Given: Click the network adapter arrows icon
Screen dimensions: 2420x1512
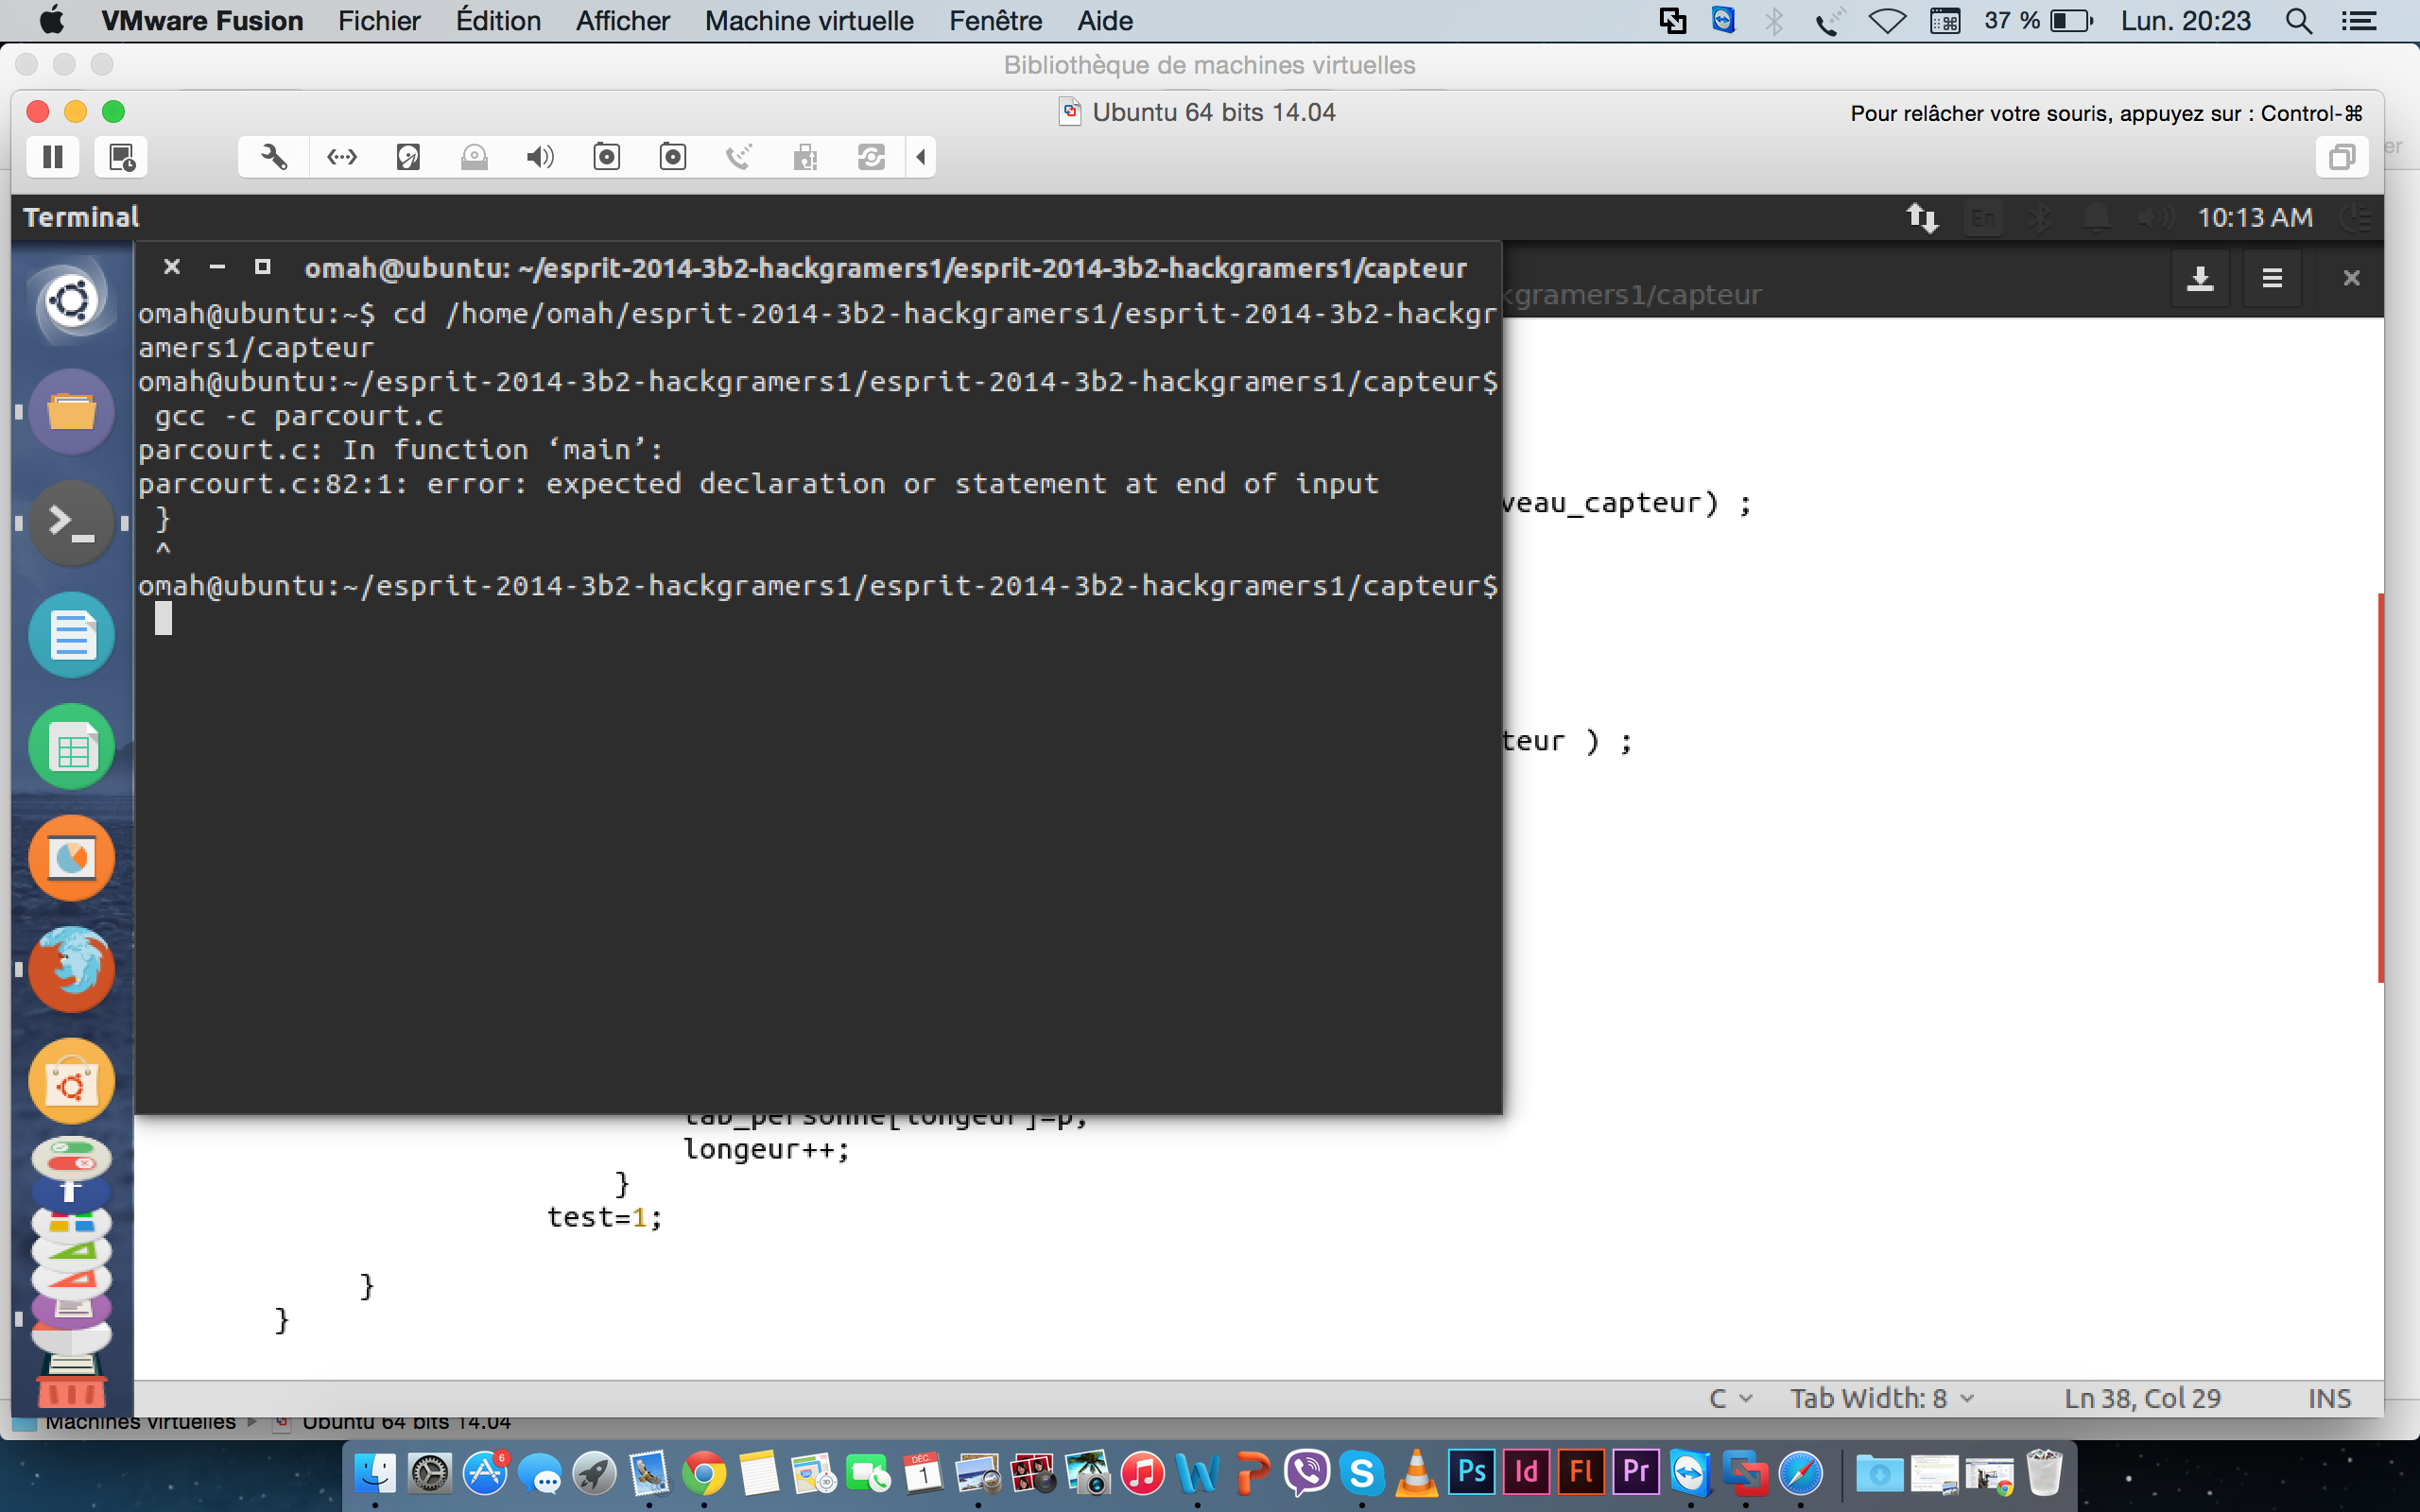Looking at the screenshot, I should tap(342, 157).
